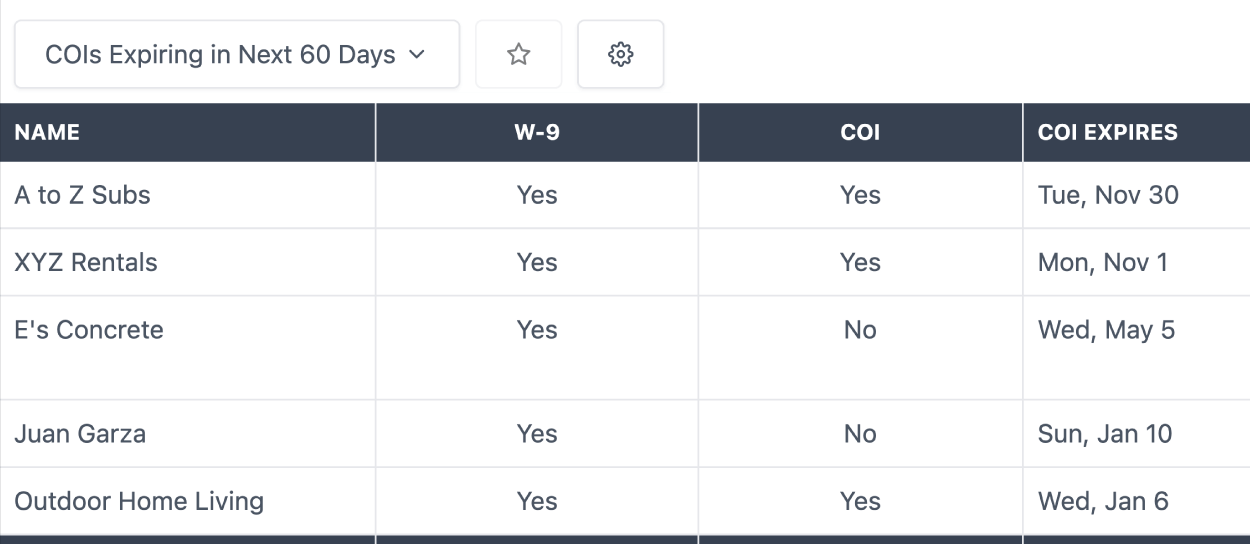
Task: Click the COI No cell for E's Concrete
Action: click(860, 330)
